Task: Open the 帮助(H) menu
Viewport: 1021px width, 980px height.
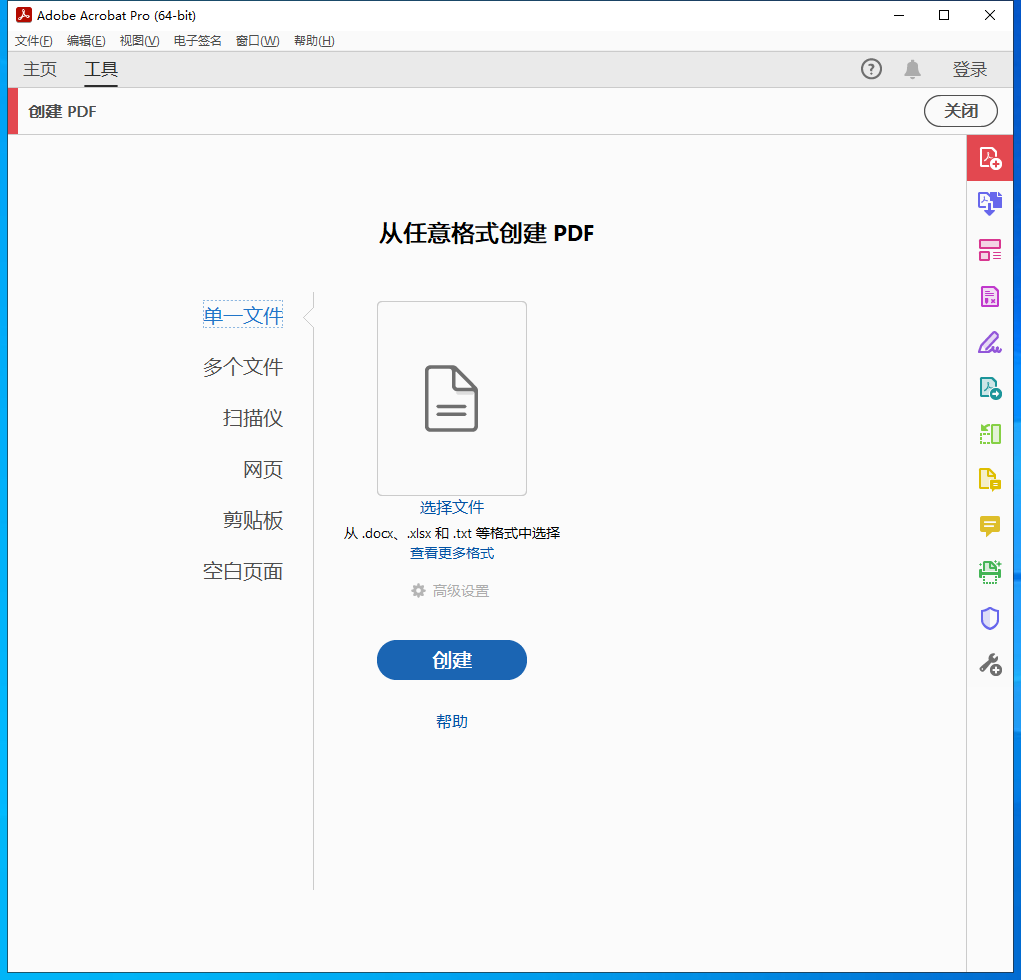Action: (x=314, y=41)
